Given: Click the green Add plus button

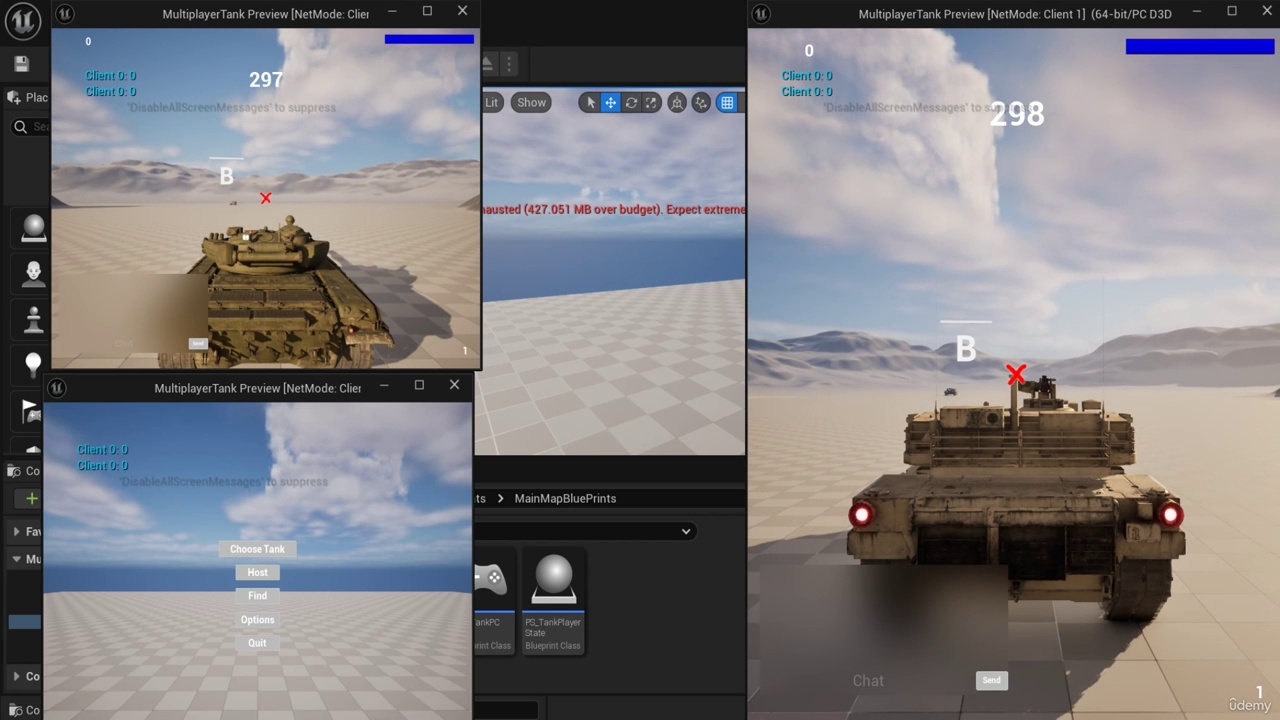Looking at the screenshot, I should tap(32, 498).
